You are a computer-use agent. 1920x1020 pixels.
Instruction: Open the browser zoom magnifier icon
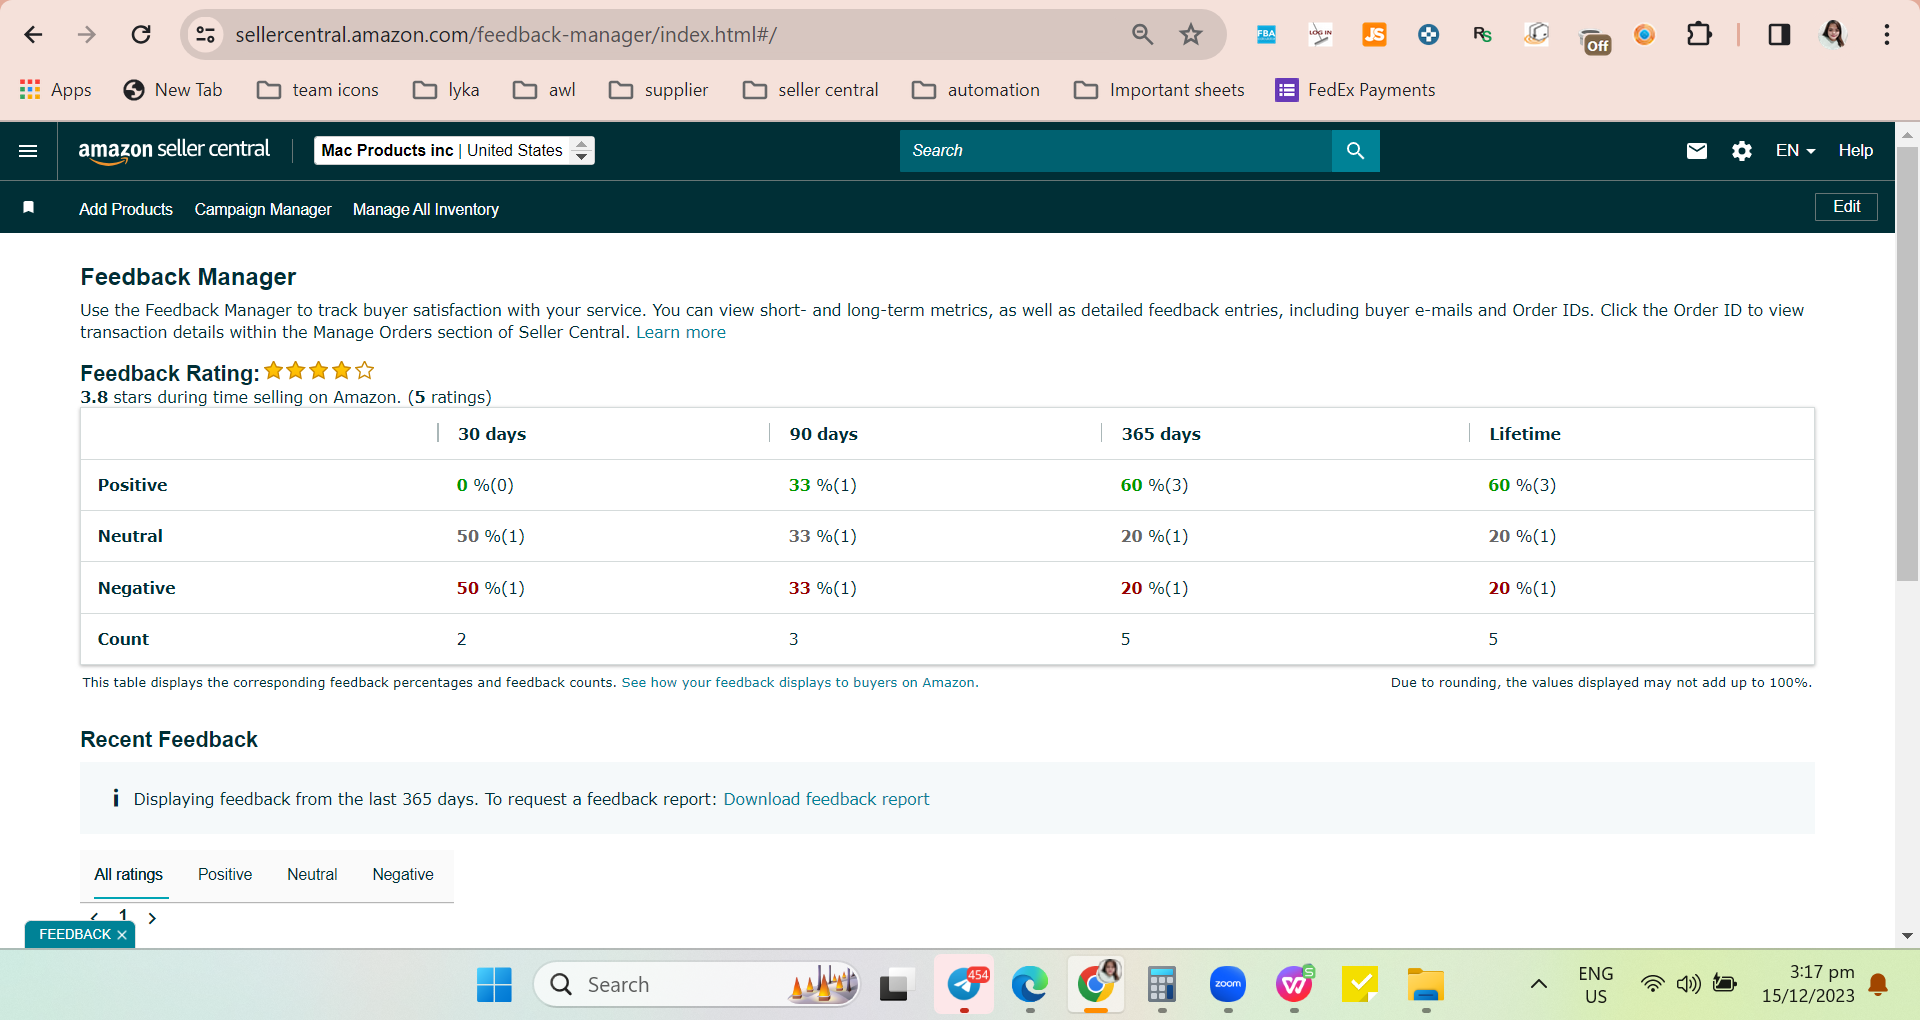(1142, 35)
